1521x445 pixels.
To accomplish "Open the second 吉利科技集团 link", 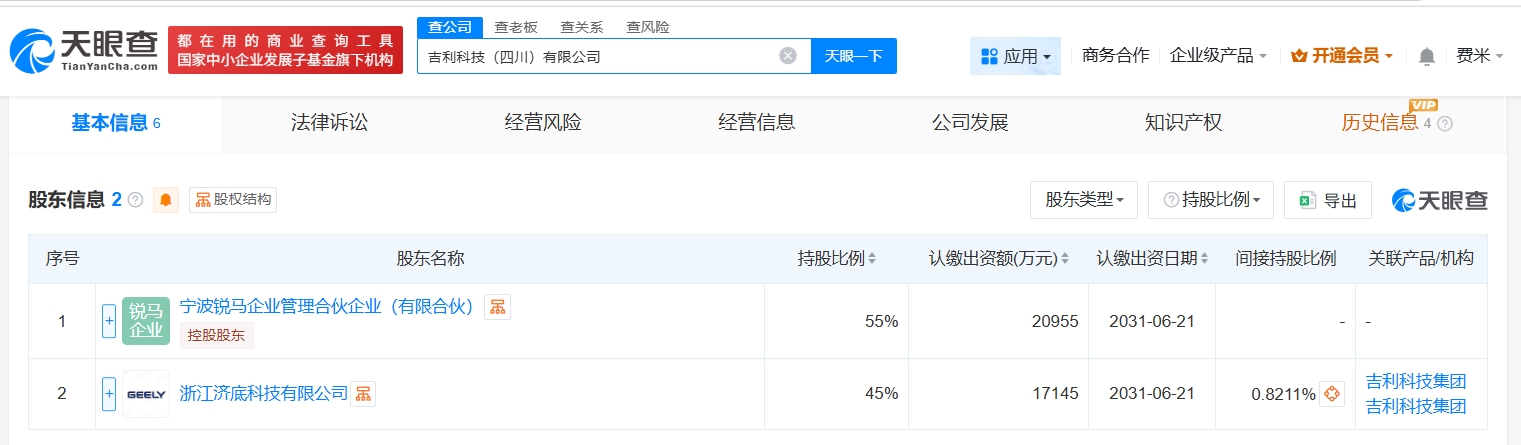I will (1416, 406).
